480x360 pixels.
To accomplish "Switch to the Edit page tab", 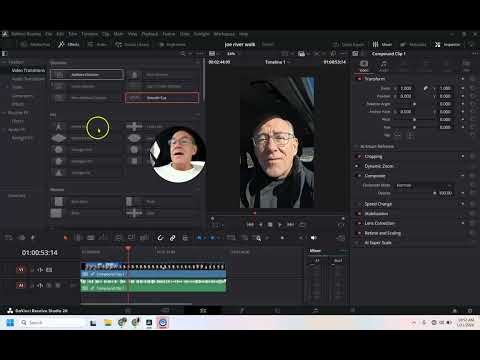I will (203, 311).
